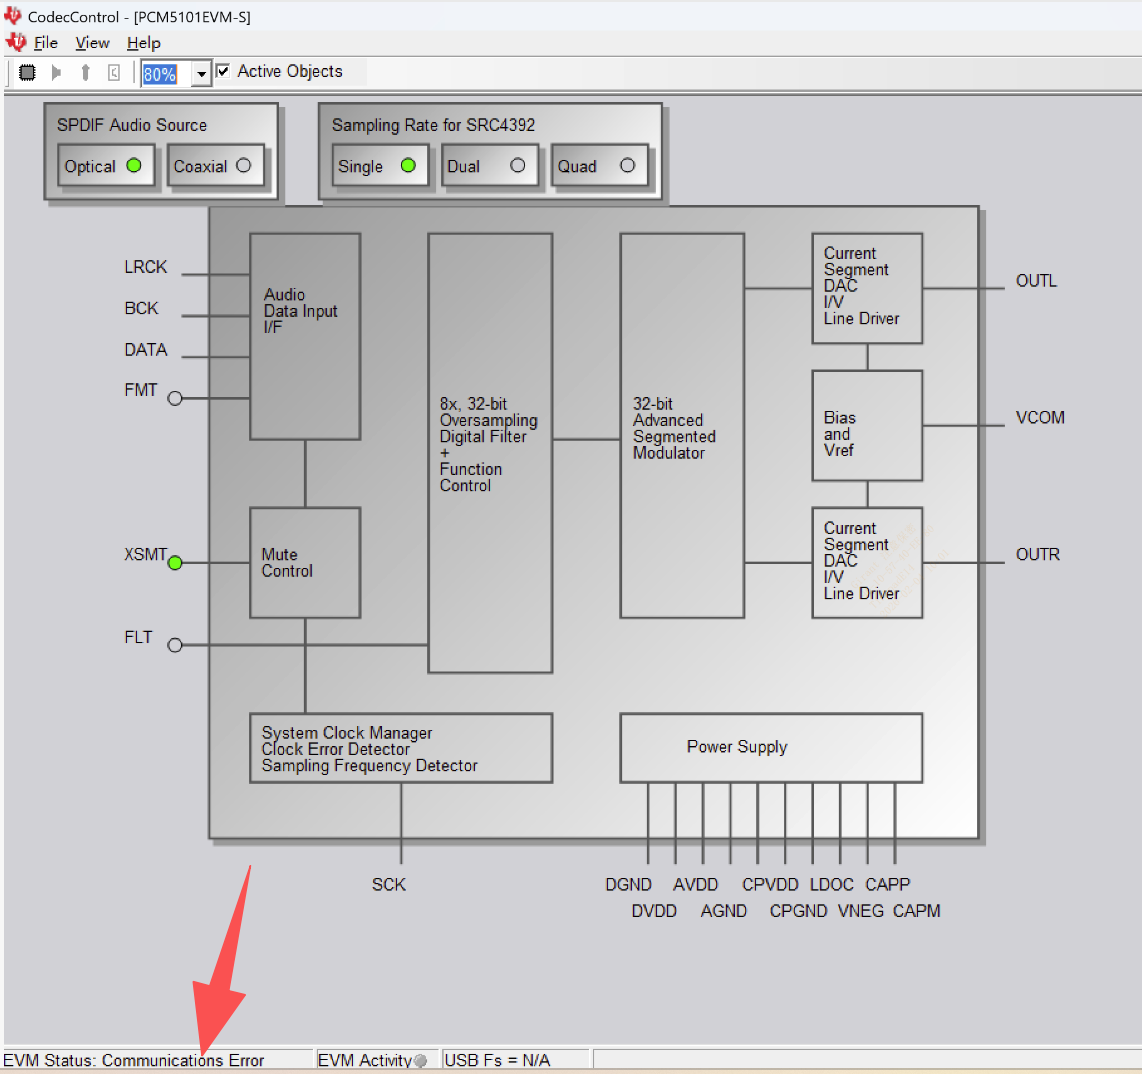The image size is (1142, 1074).
Task: Select Dual sampling rate for SRC4392
Action: coord(489,166)
